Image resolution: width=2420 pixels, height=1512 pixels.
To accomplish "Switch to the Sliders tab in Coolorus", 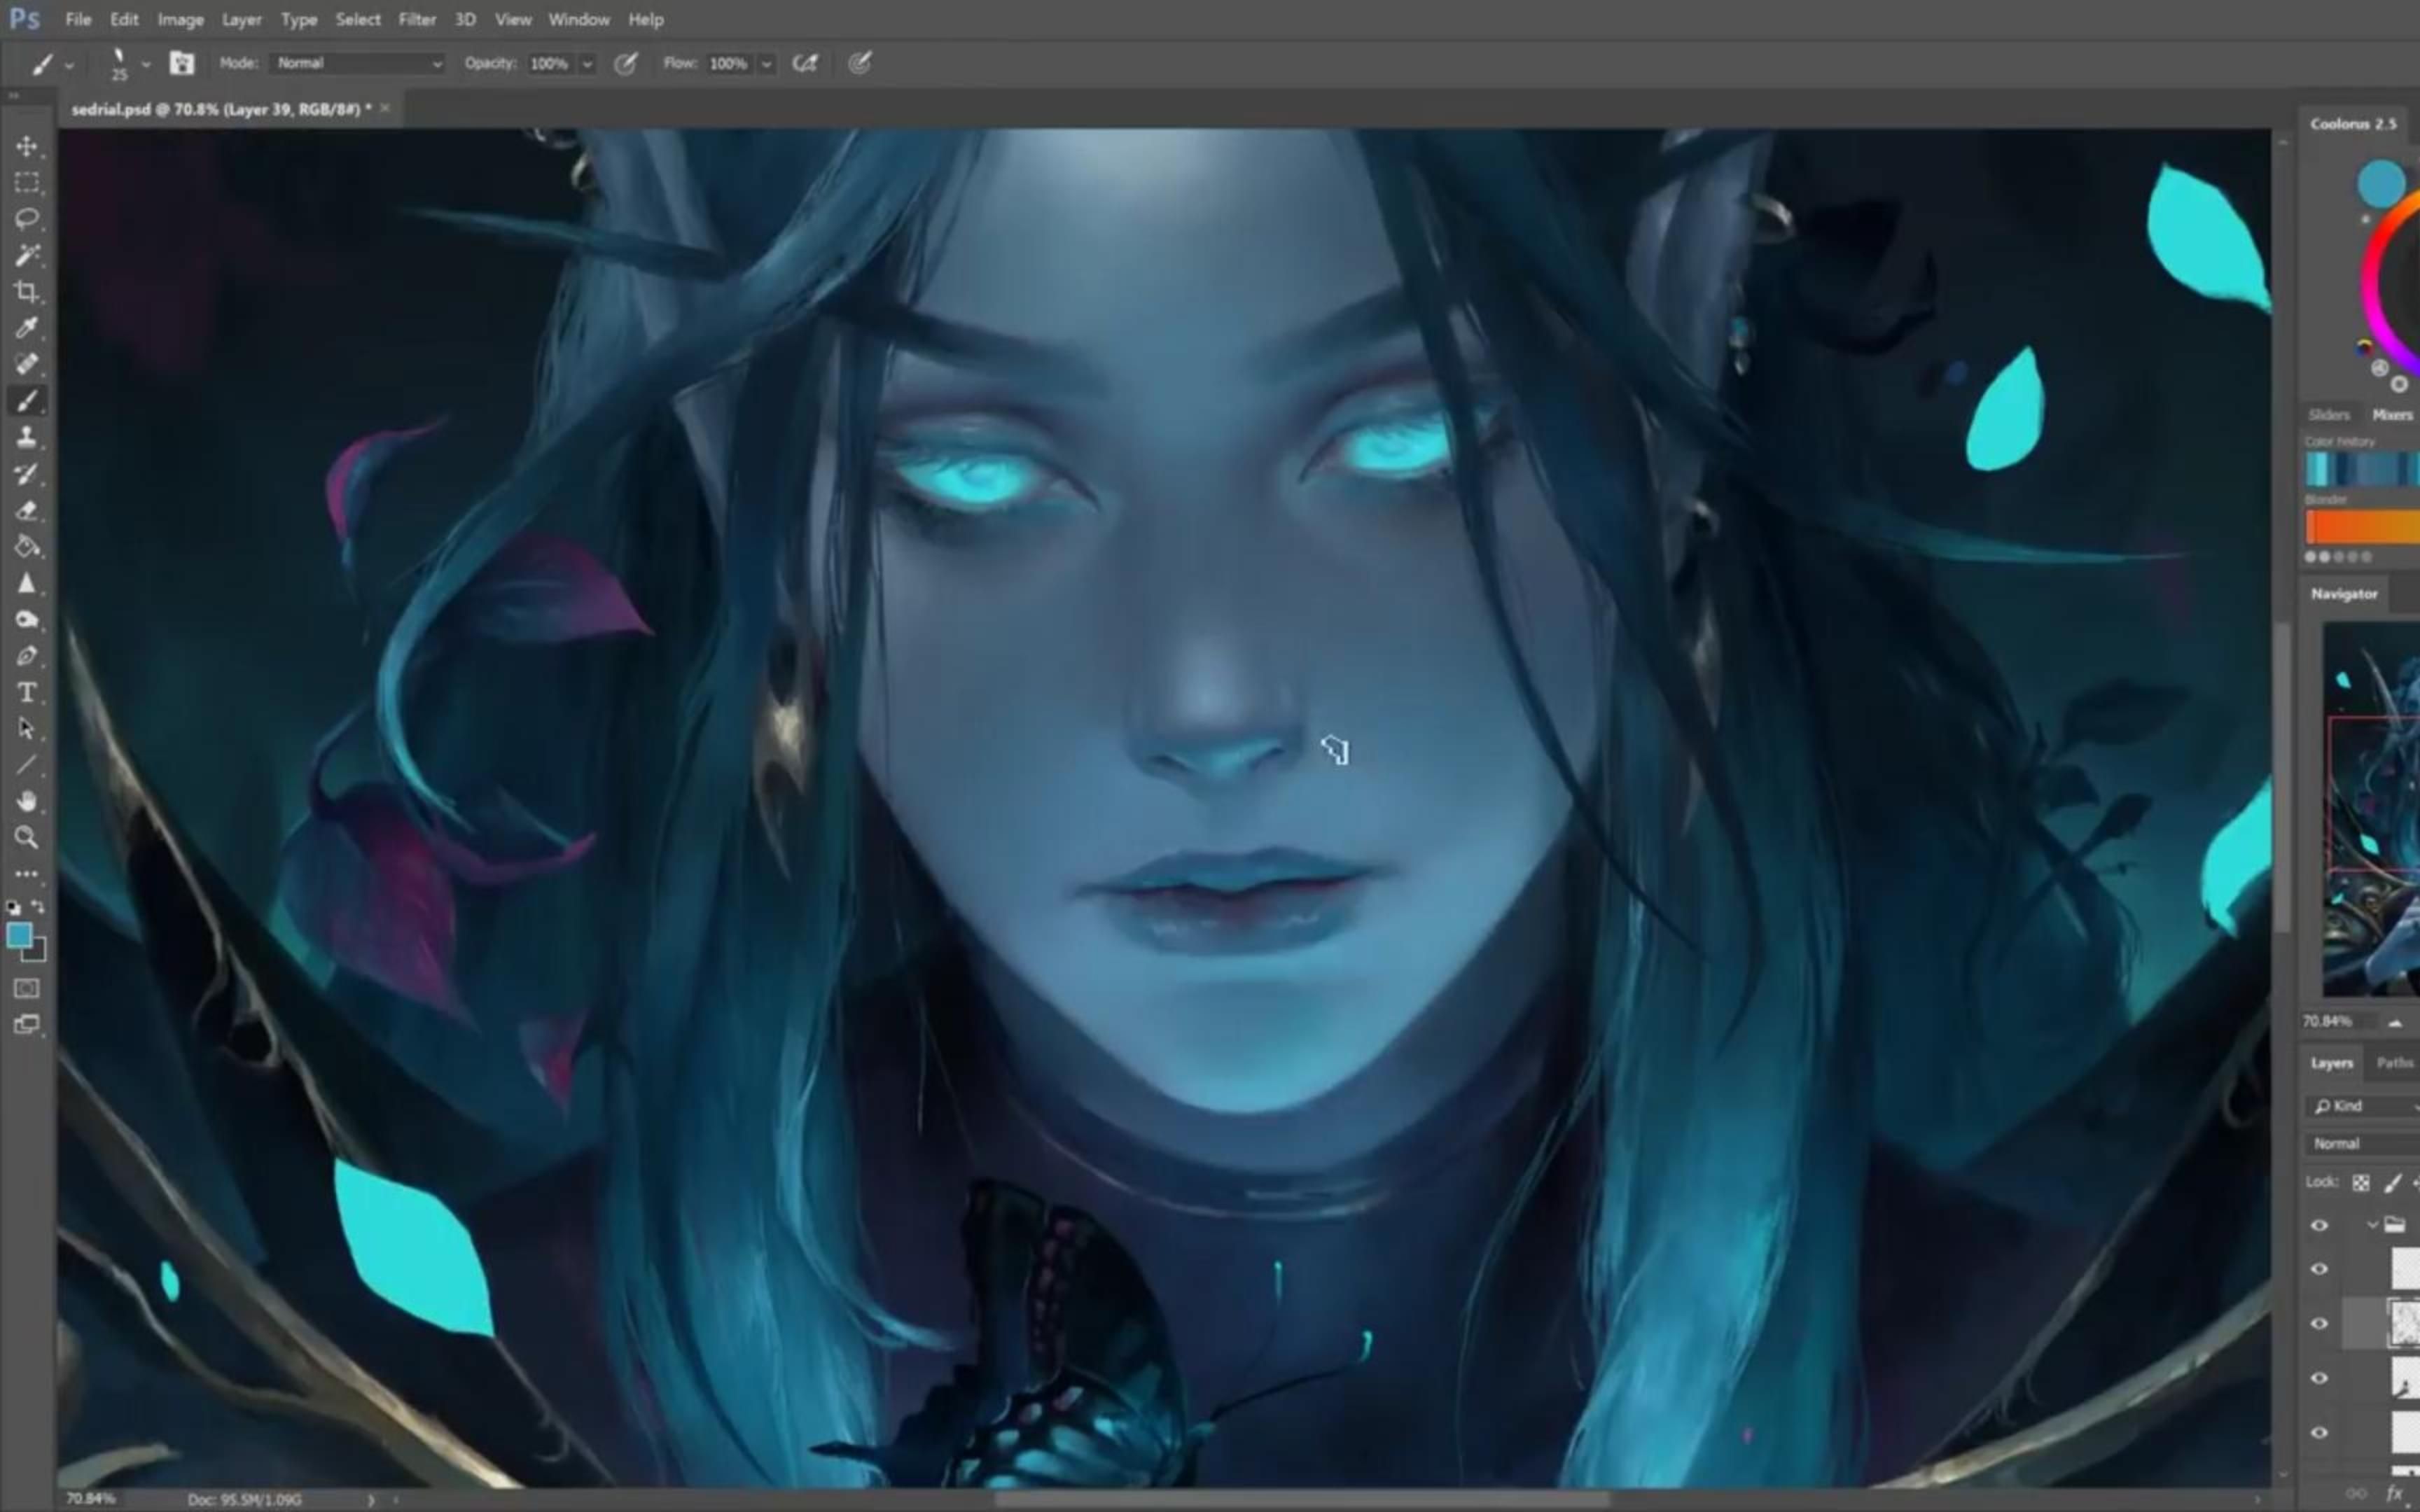I will [2329, 415].
